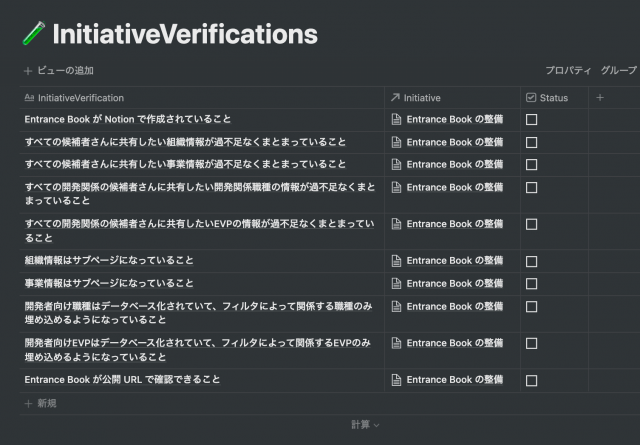
Task: Click the plus icon beside 新規
Action: click(28, 404)
